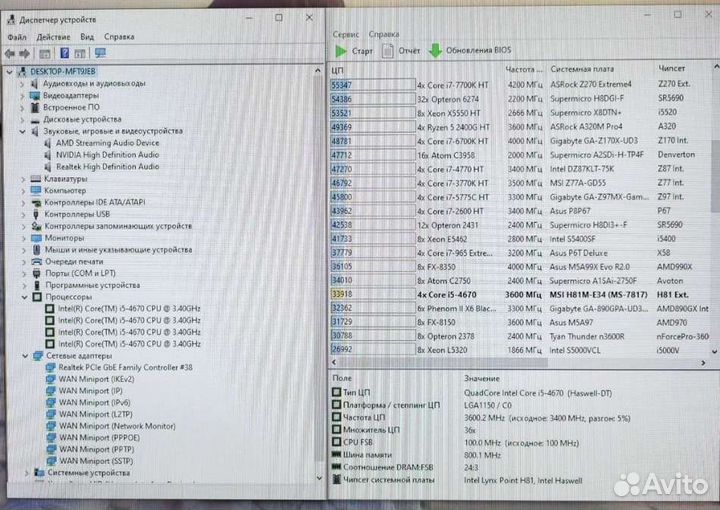Open the Действие menu
This screenshot has width=720, height=510.
point(53,37)
